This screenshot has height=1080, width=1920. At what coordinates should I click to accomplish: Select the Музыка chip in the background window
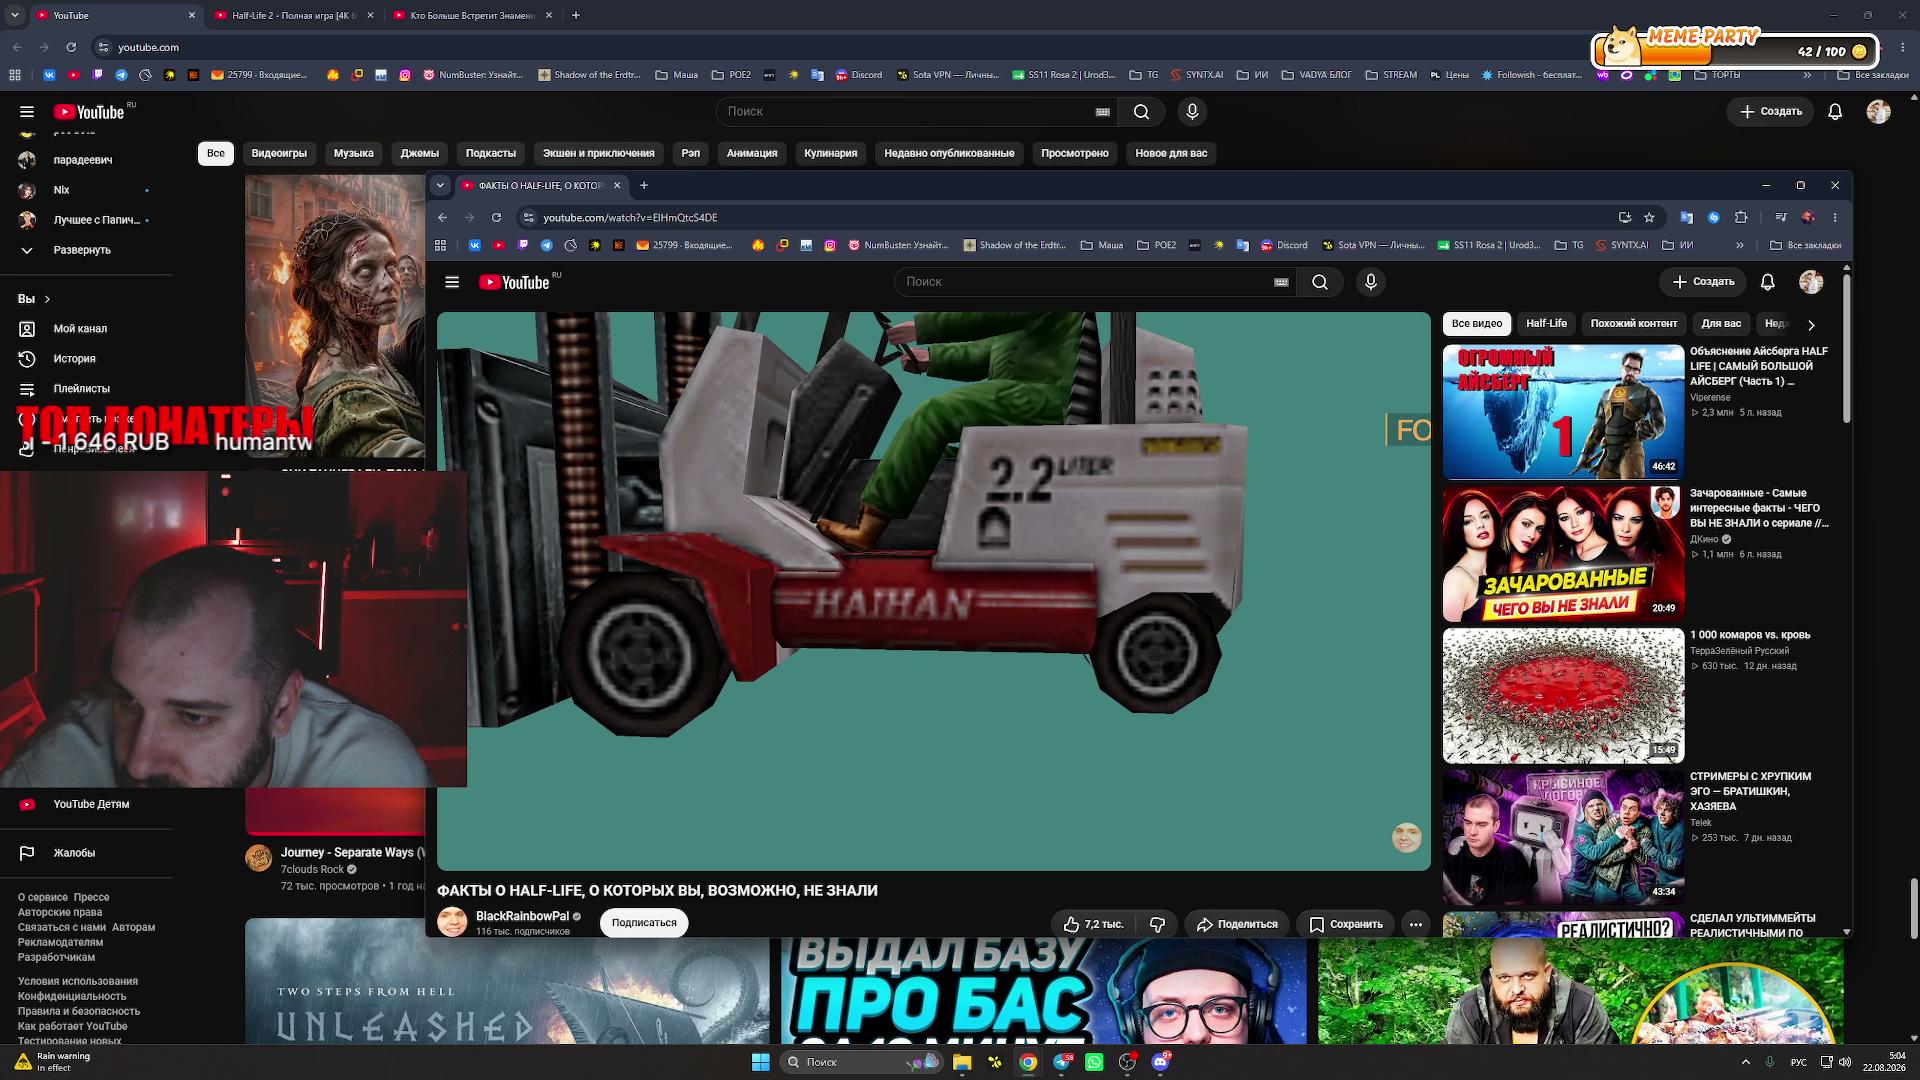click(x=353, y=153)
